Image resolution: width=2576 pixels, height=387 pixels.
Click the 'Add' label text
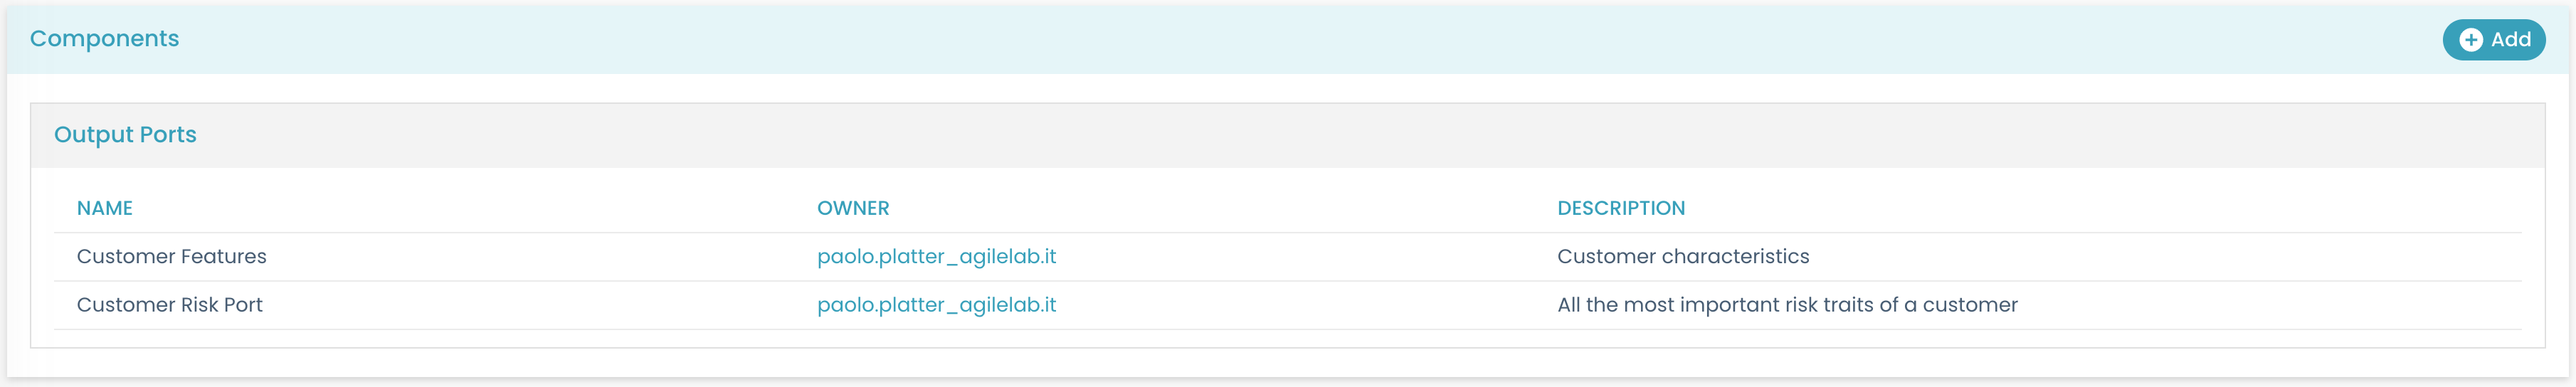[x=2510, y=40]
